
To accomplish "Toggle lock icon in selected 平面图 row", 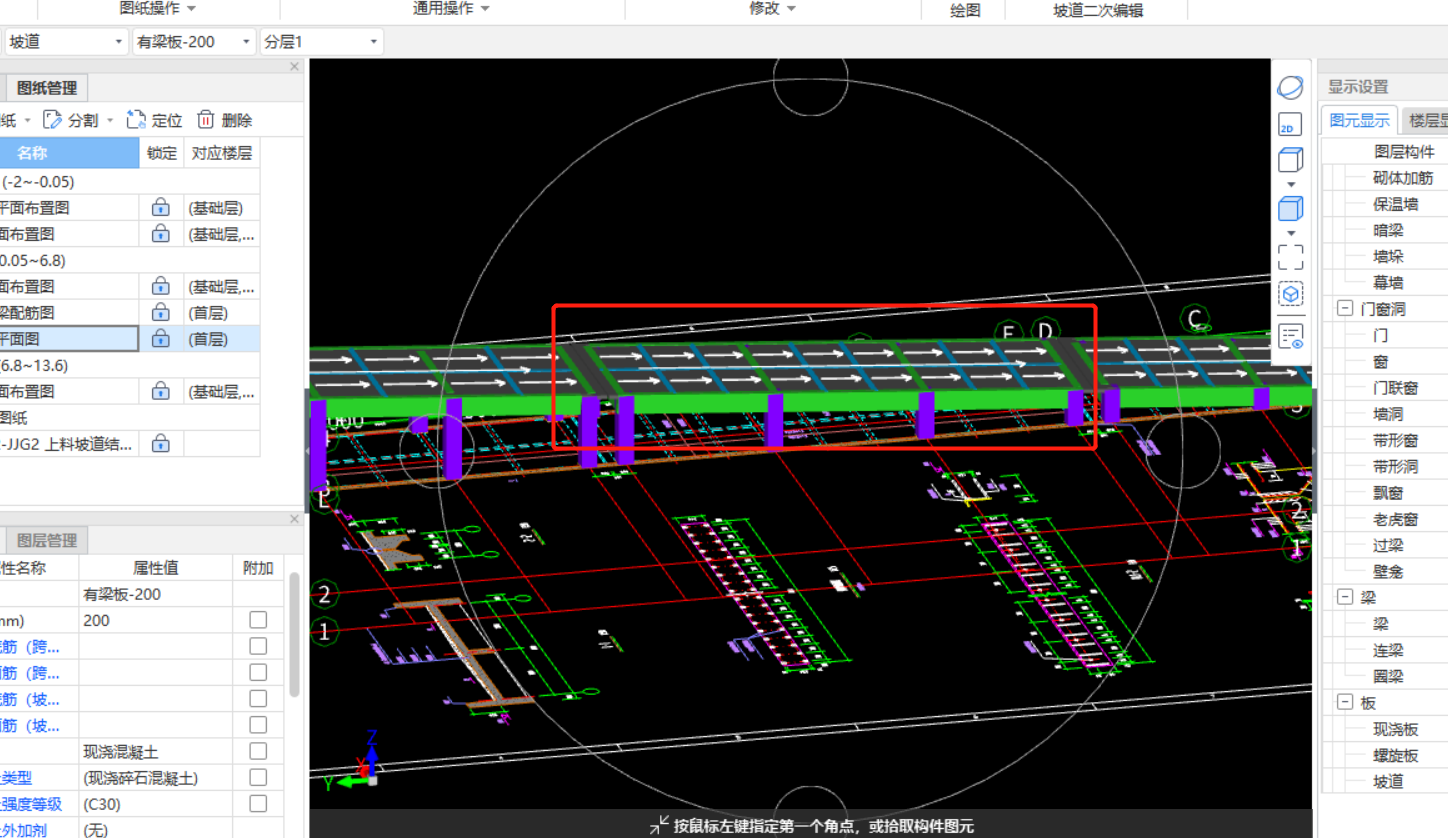I will tap(160, 339).
